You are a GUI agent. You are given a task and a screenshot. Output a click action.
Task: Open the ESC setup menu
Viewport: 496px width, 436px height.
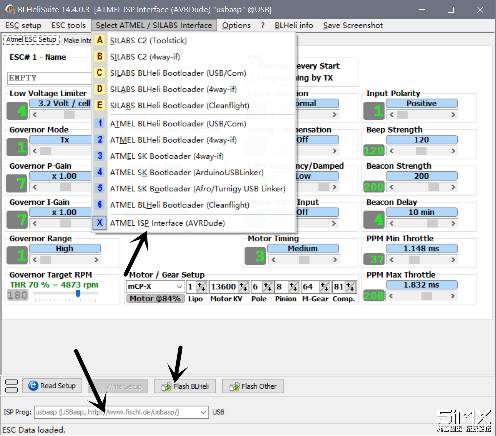coord(23,25)
